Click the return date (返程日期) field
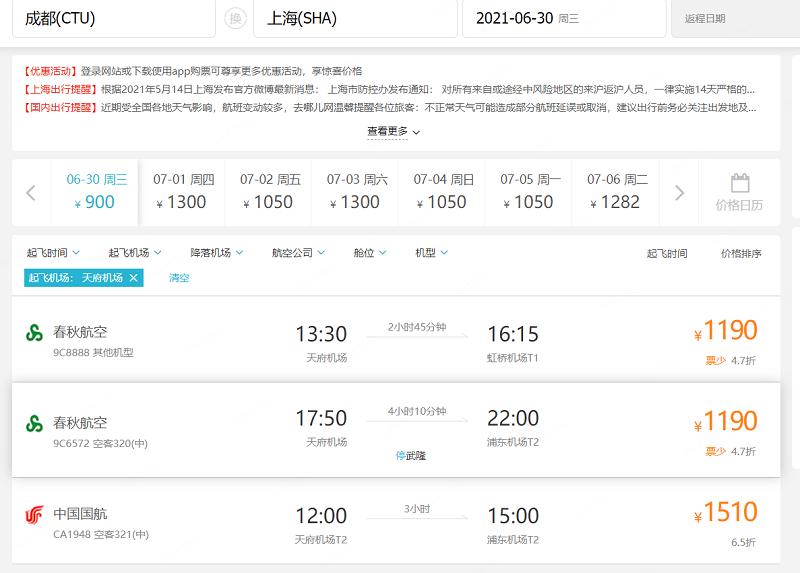The height and width of the screenshot is (573, 800). 735,19
